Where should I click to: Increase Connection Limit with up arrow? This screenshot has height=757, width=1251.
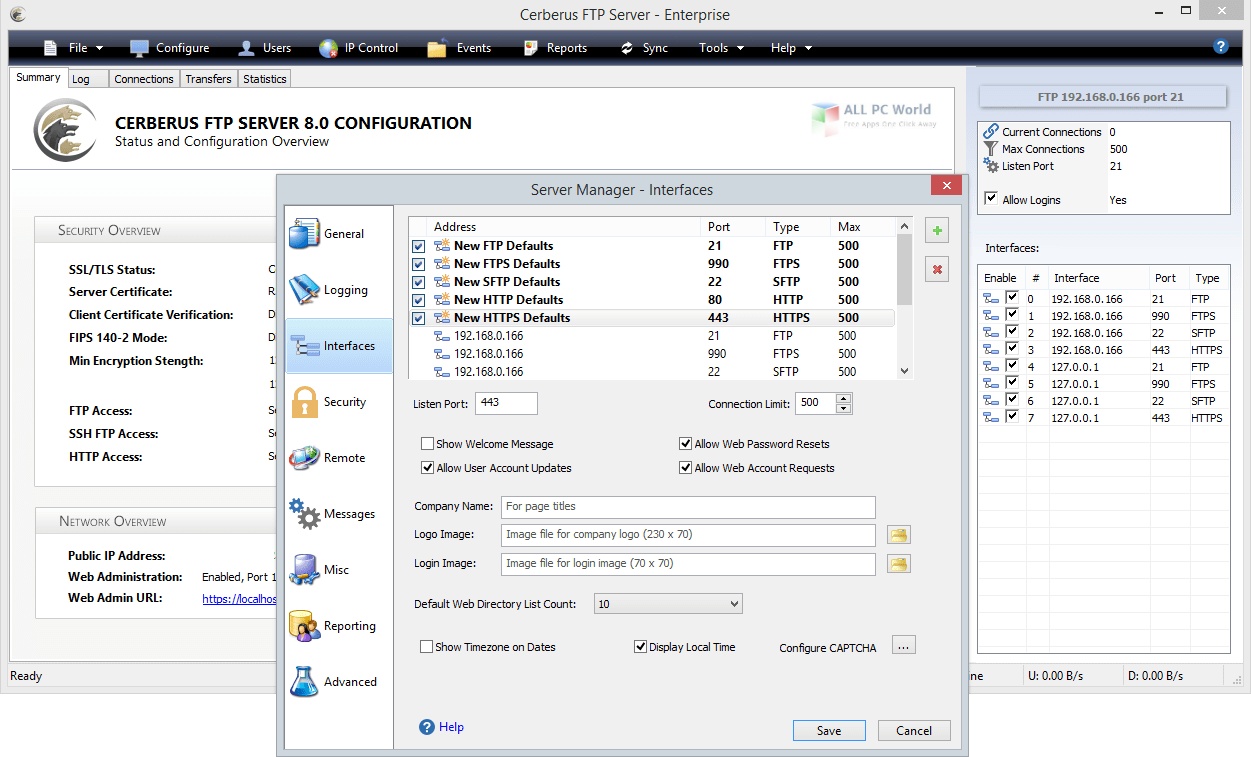(843, 399)
